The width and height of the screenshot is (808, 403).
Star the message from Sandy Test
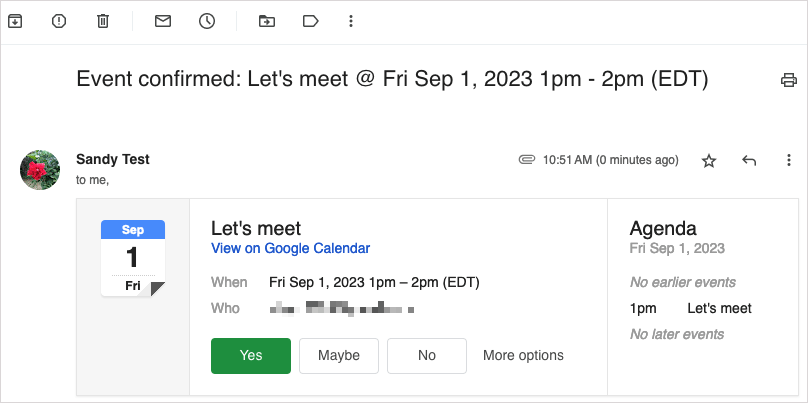(x=709, y=160)
